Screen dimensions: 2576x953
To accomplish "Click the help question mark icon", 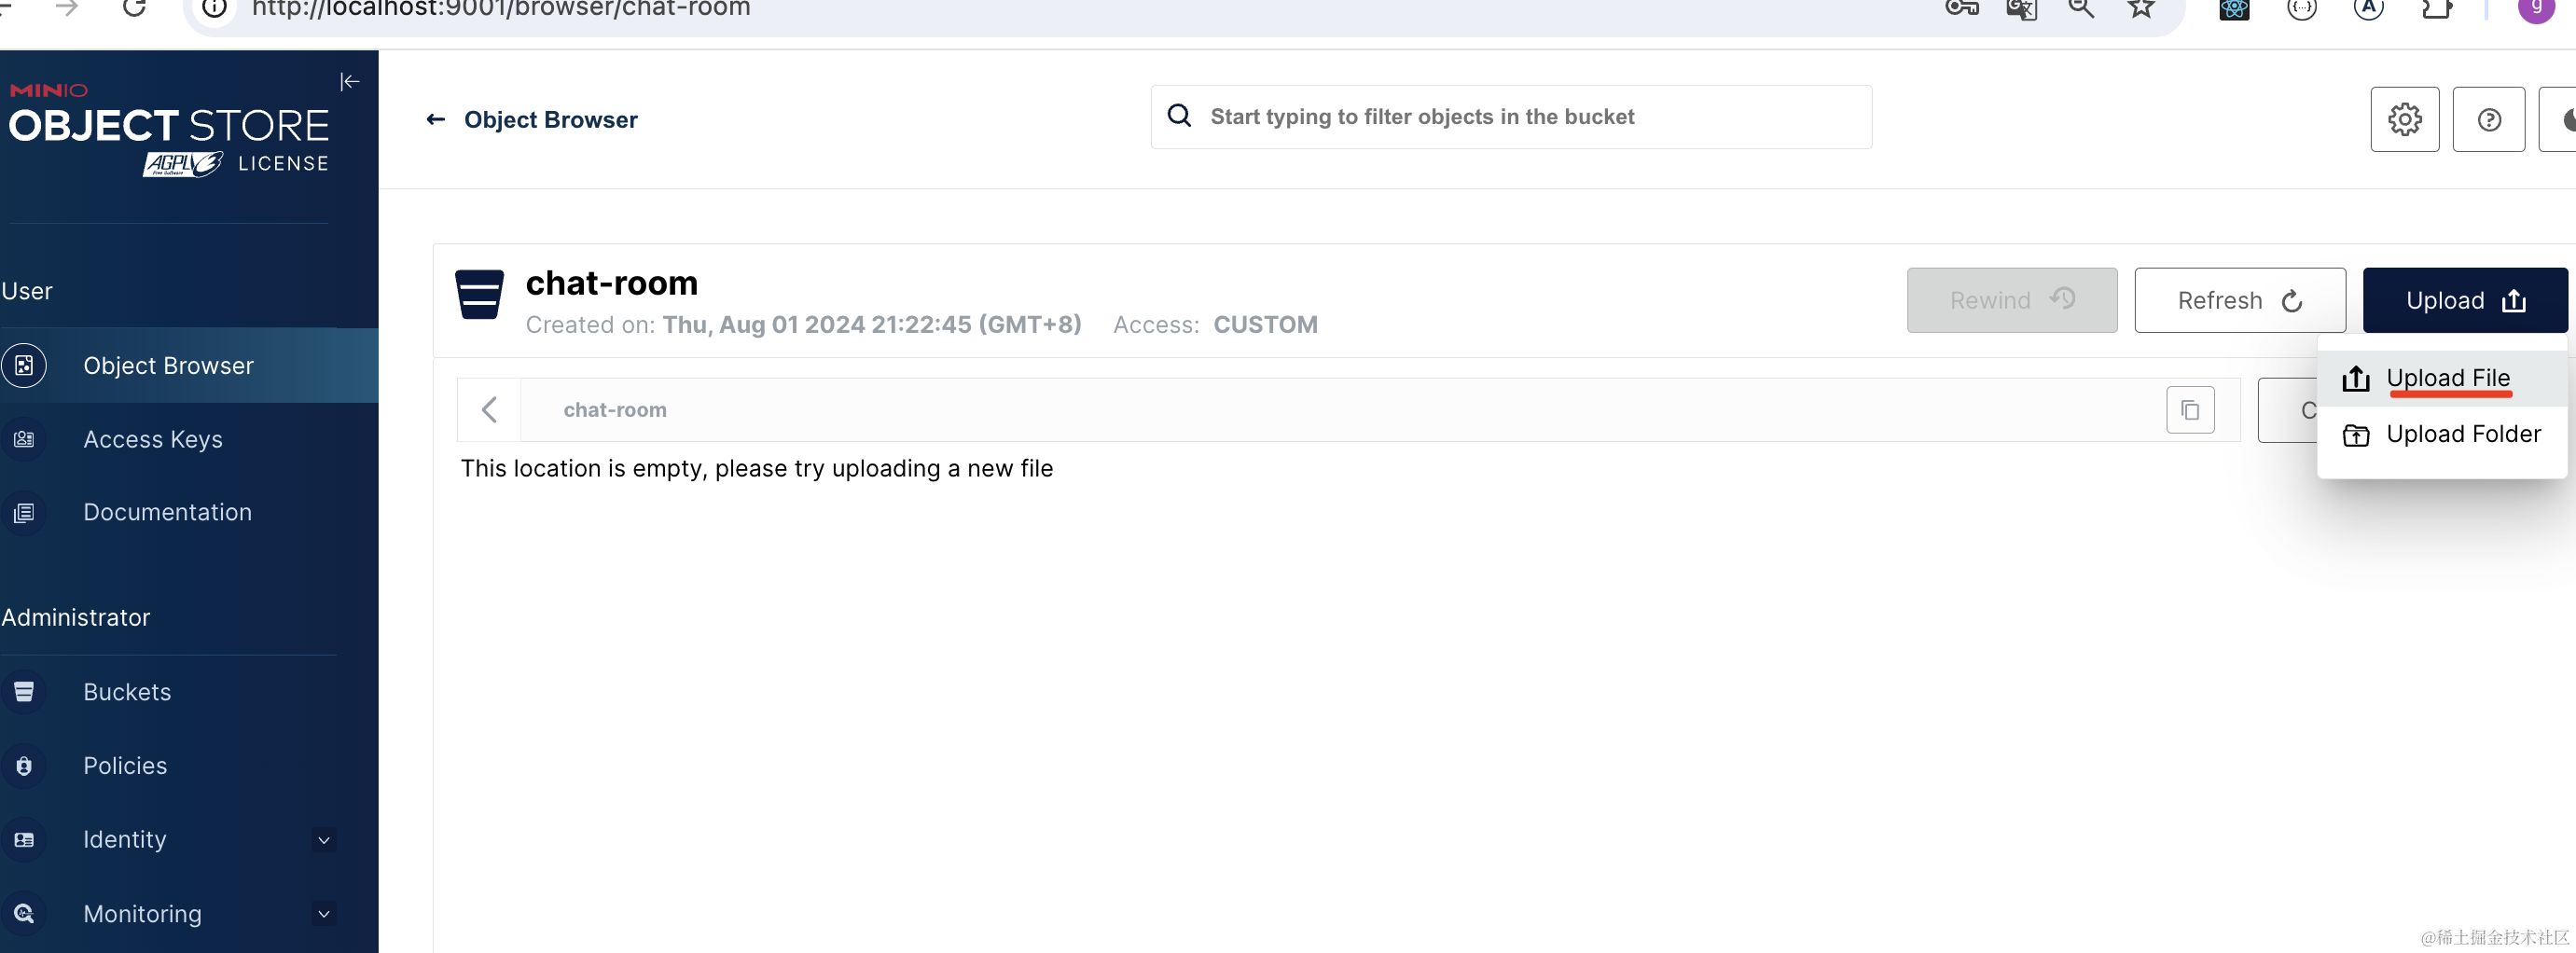I will [2488, 120].
